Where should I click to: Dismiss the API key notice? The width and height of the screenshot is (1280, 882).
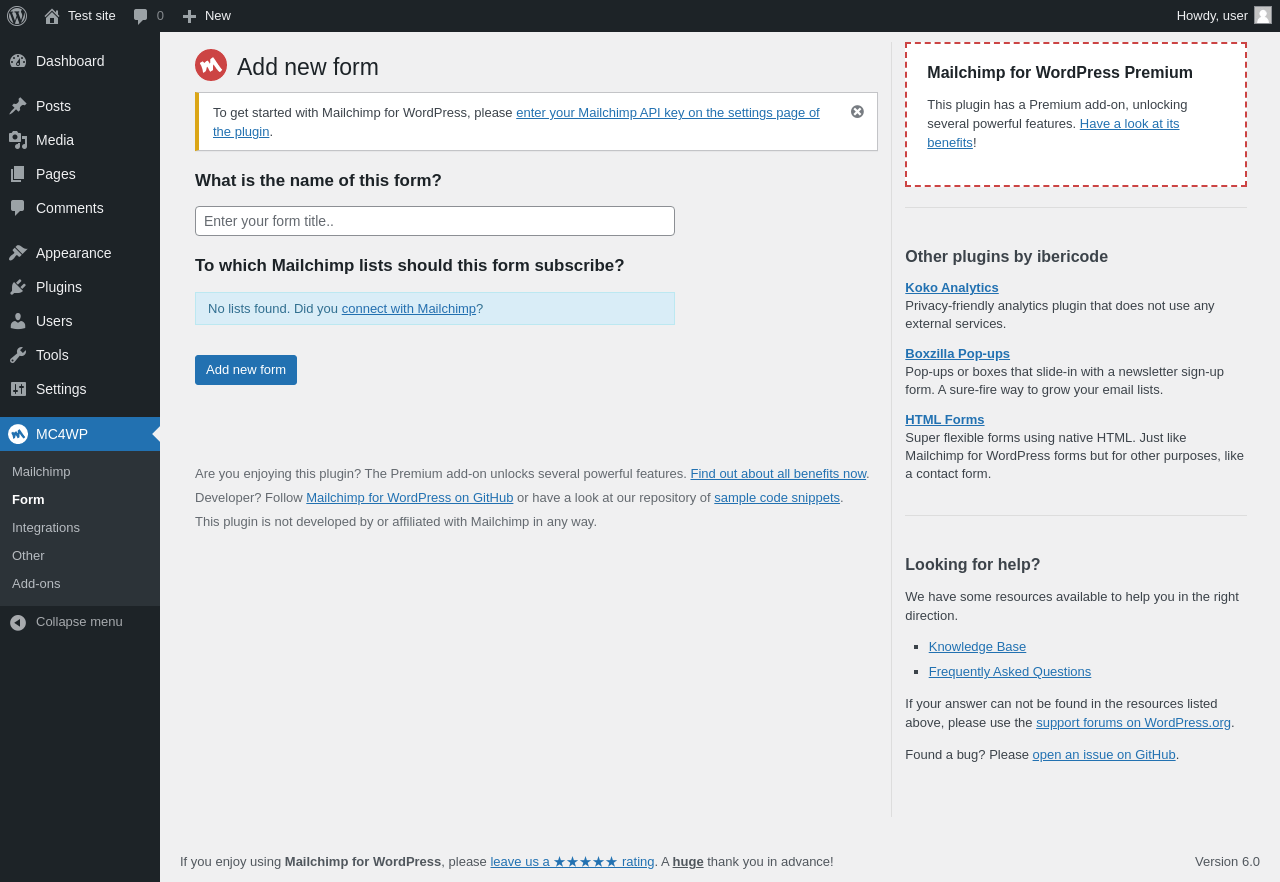[857, 112]
